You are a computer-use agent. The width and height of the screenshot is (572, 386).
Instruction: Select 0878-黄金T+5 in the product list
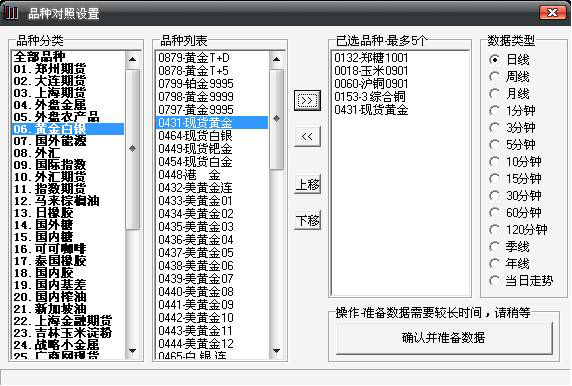point(212,71)
